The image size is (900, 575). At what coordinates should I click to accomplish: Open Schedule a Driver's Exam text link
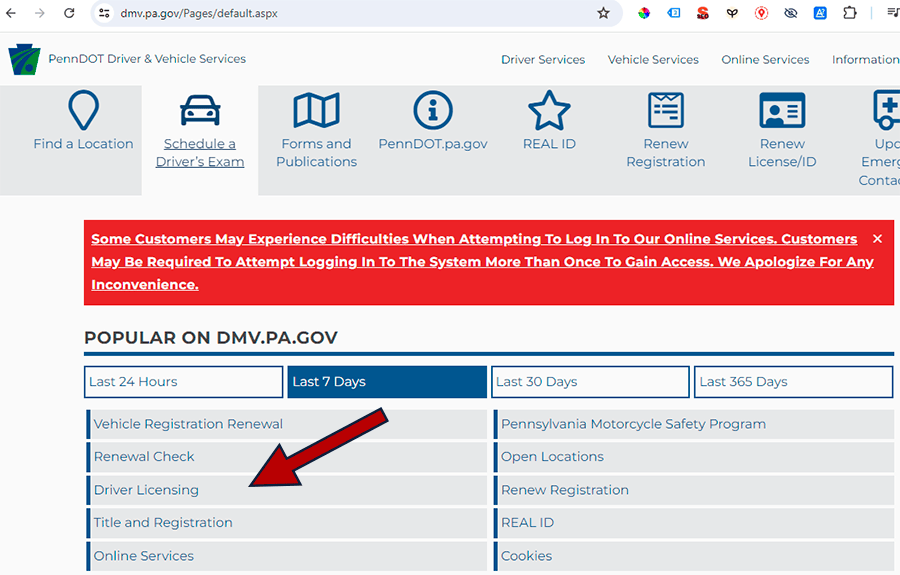(x=200, y=153)
